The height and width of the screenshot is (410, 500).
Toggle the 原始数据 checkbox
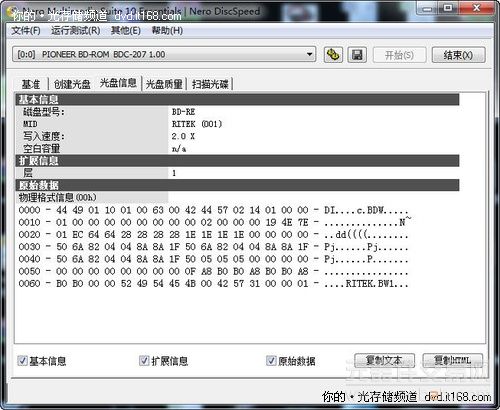click(x=271, y=361)
